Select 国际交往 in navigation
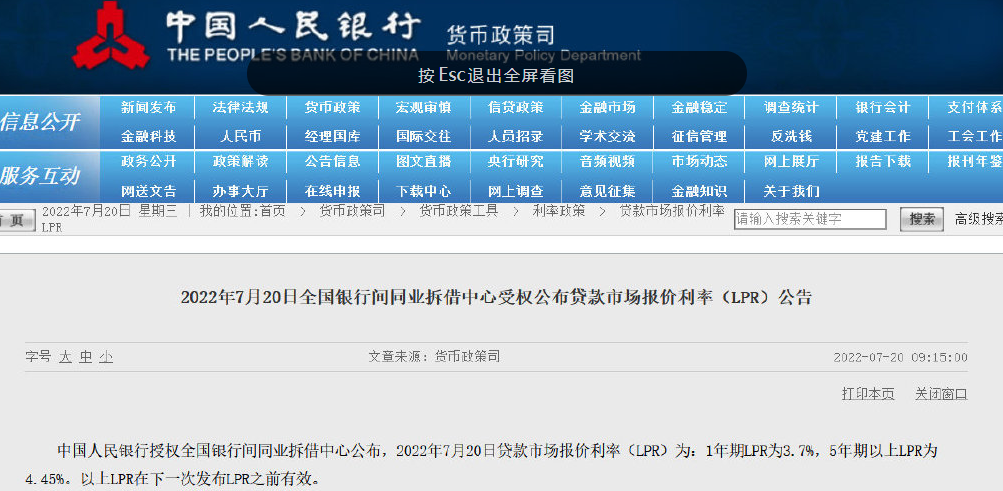The width and height of the screenshot is (1003, 491). [x=423, y=136]
